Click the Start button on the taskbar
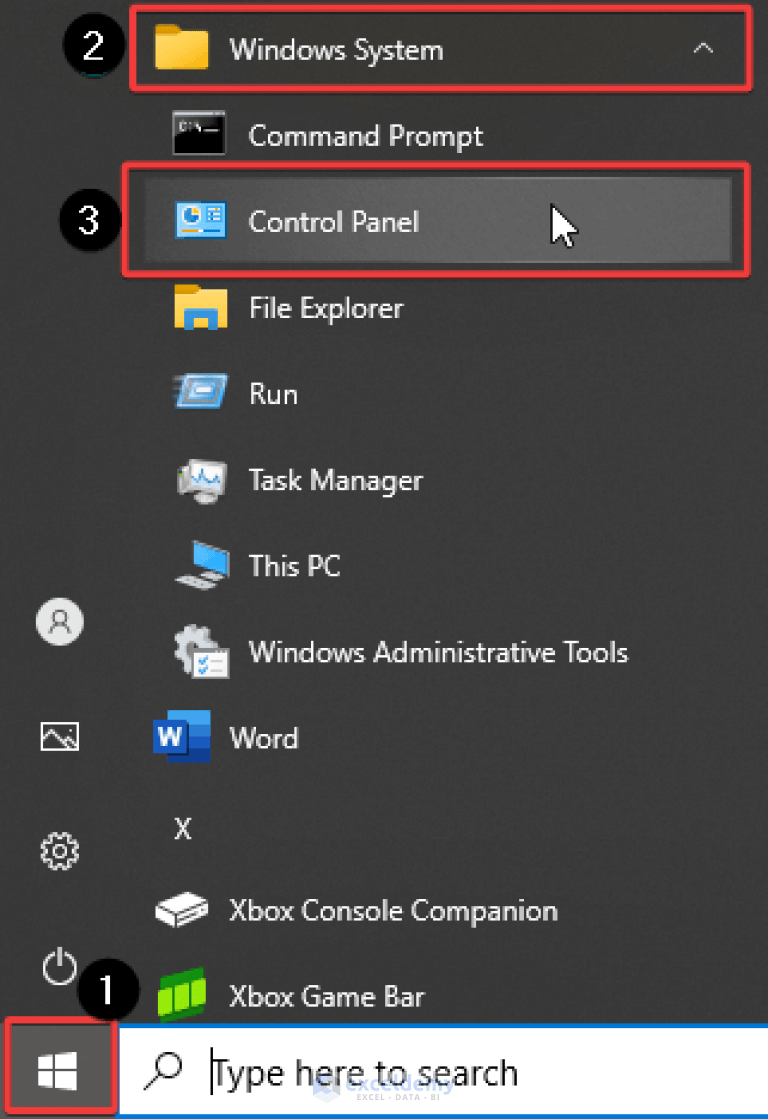 (x=59, y=1066)
